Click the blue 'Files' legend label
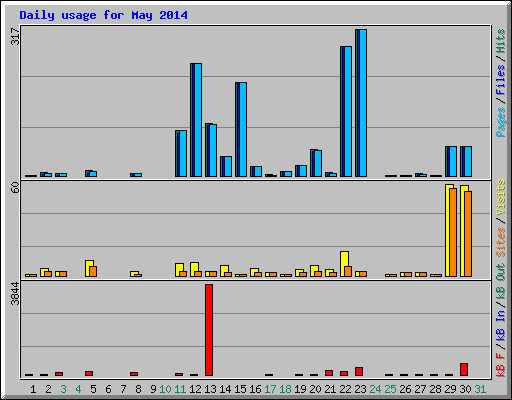 [x=501, y=80]
